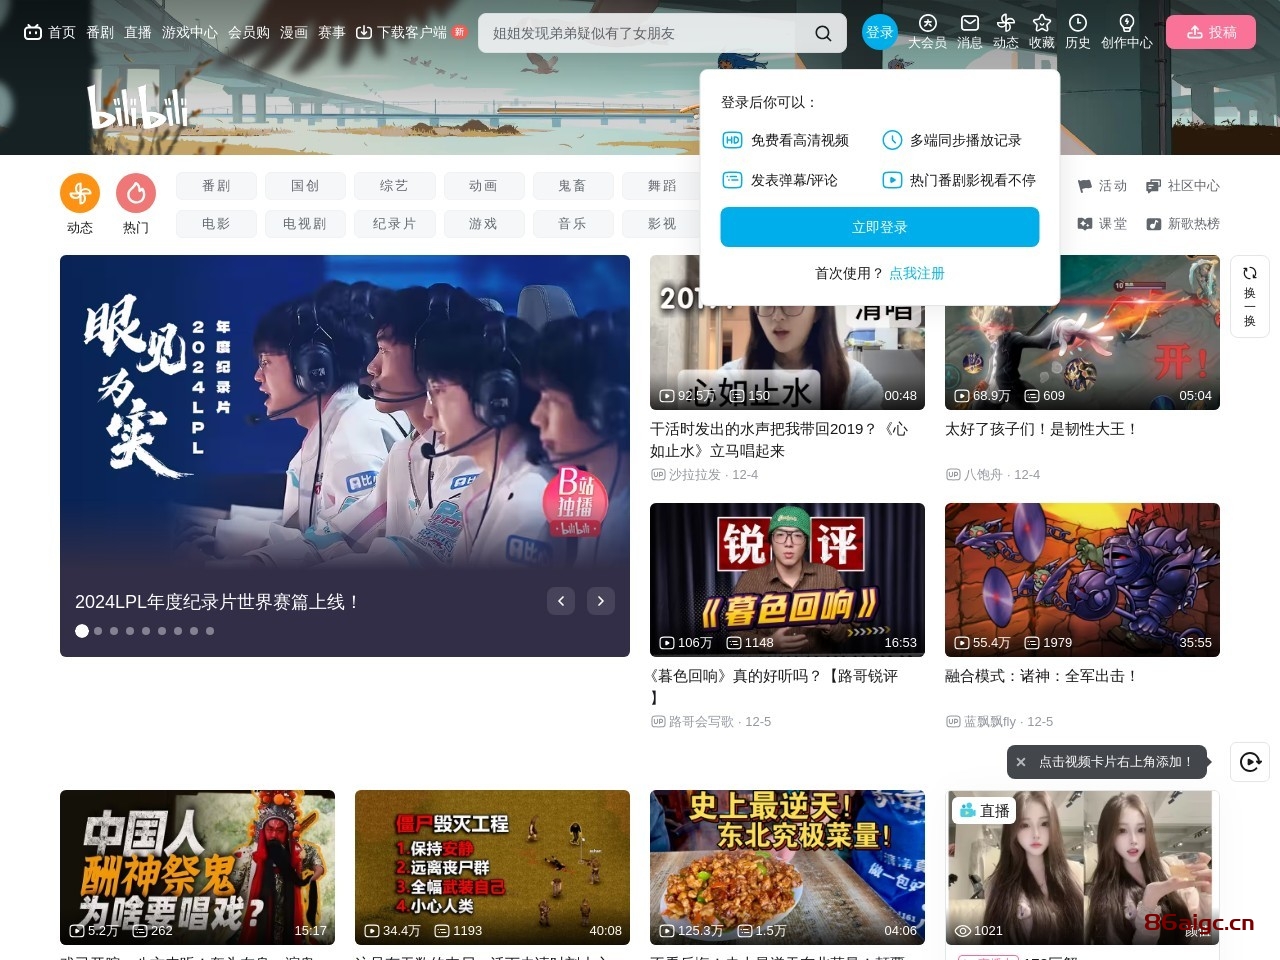
Task: Click the 立即登录 button in popup
Action: (880, 227)
